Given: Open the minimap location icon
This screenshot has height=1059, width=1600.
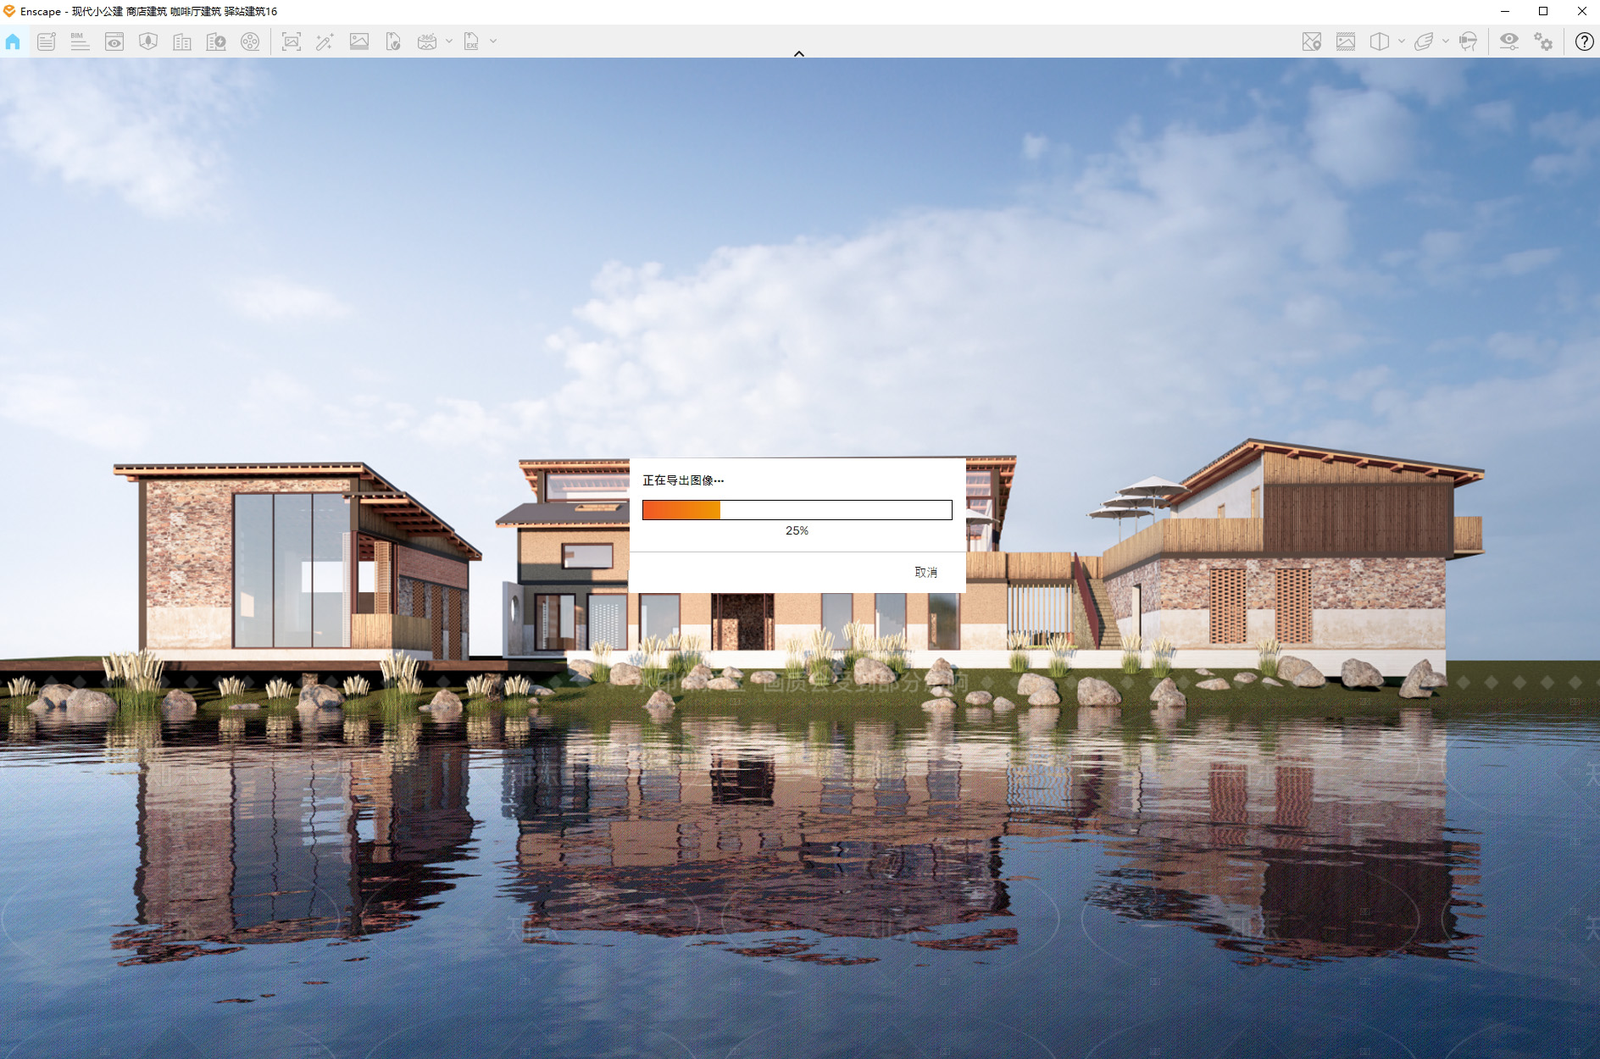Looking at the screenshot, I should [x=1312, y=42].
